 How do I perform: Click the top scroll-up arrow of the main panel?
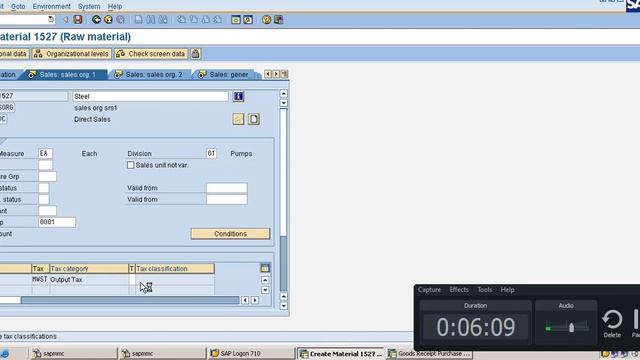284,94
